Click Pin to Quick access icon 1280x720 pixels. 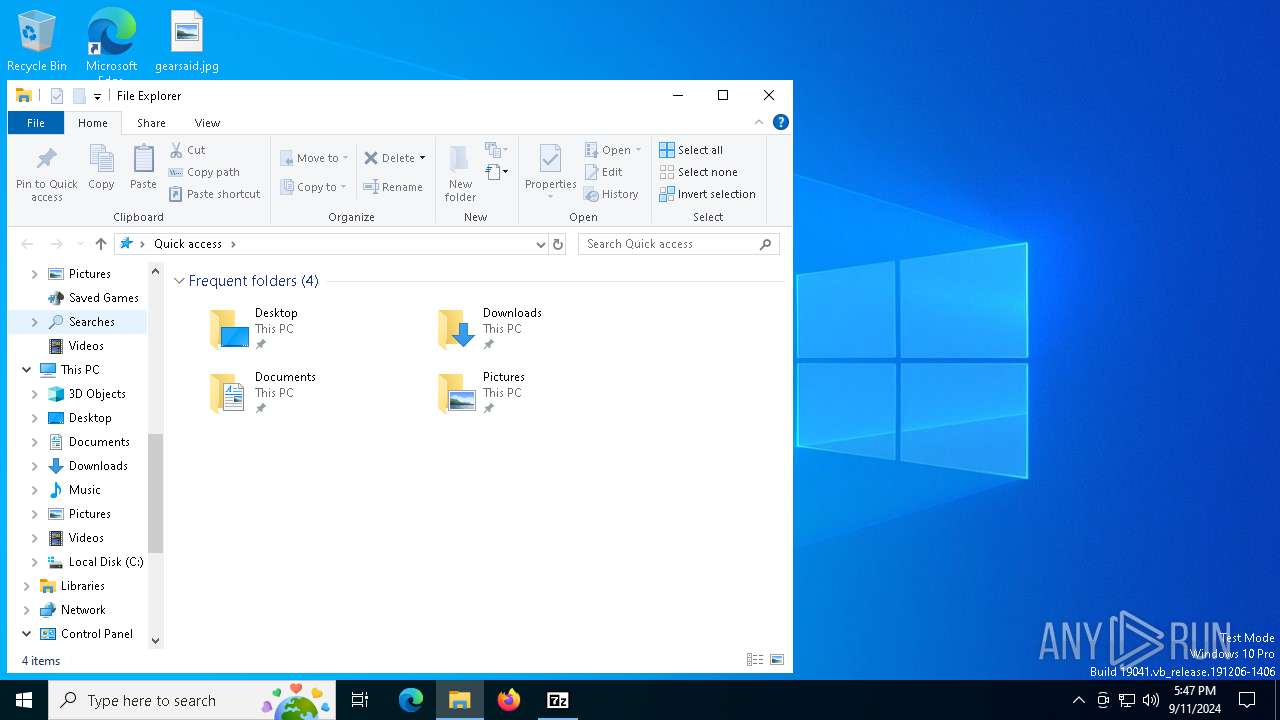(x=46, y=173)
